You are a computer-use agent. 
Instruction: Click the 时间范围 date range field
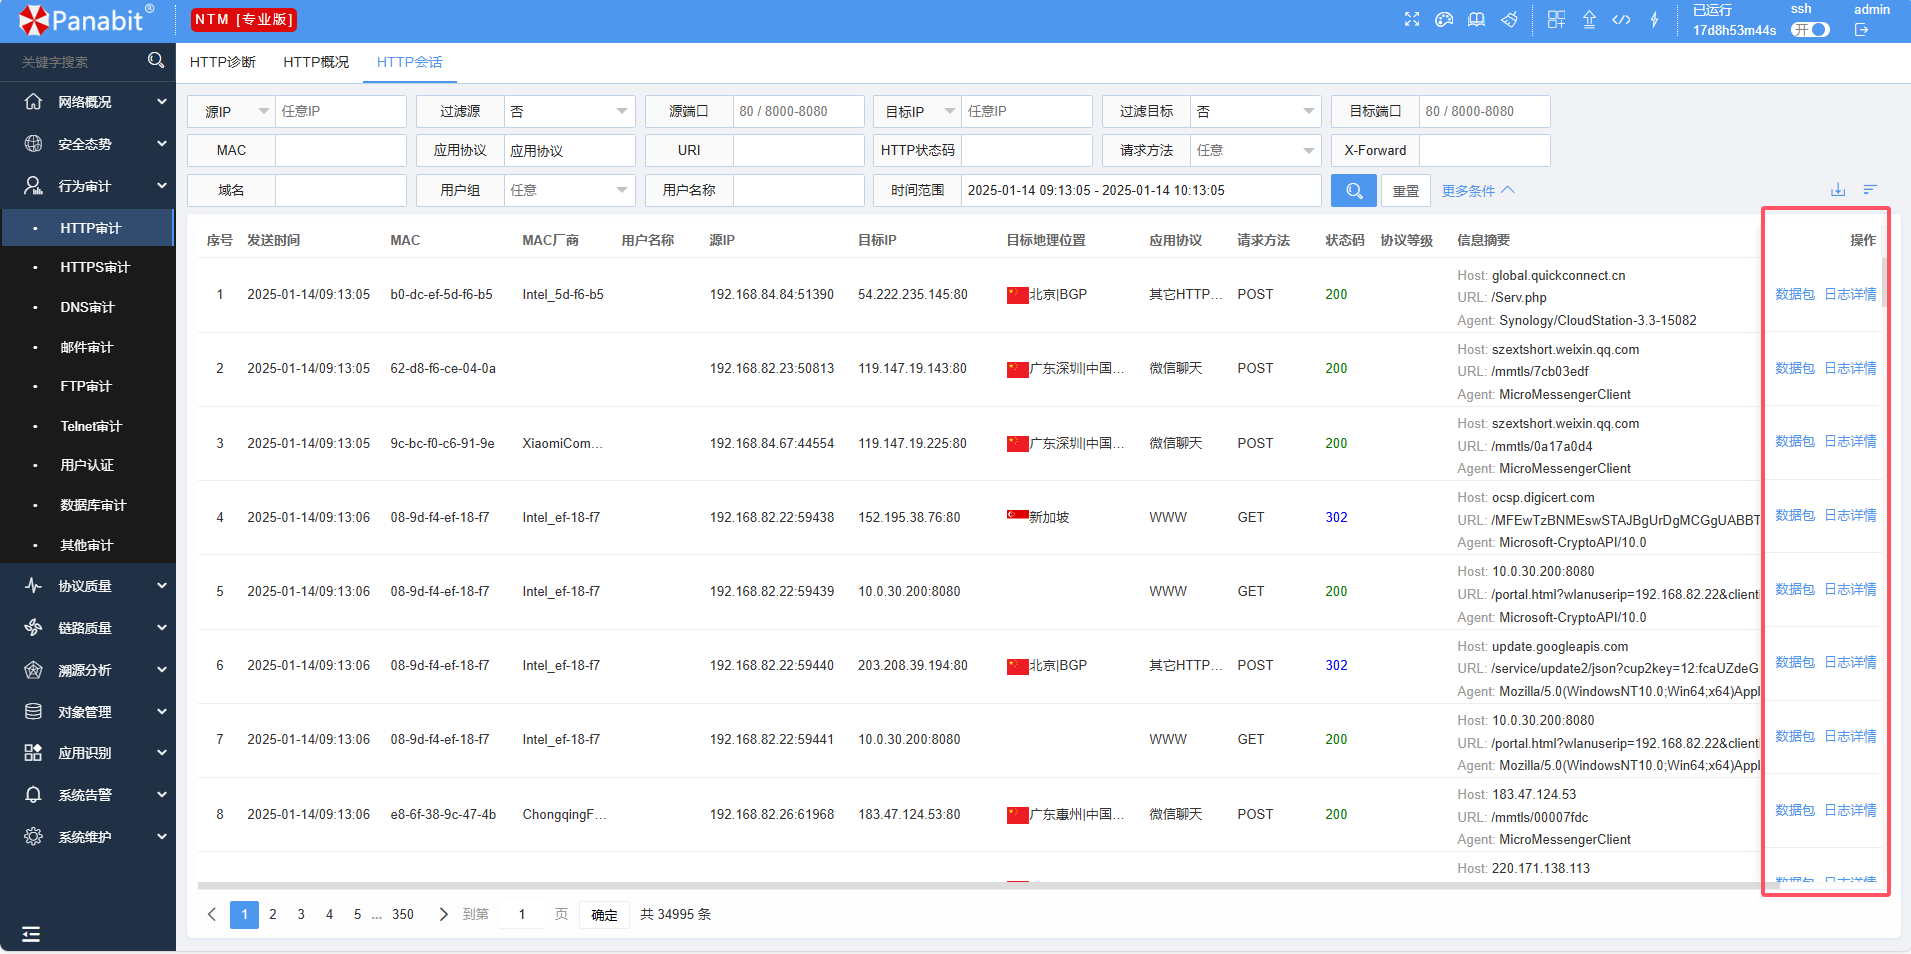point(1141,190)
